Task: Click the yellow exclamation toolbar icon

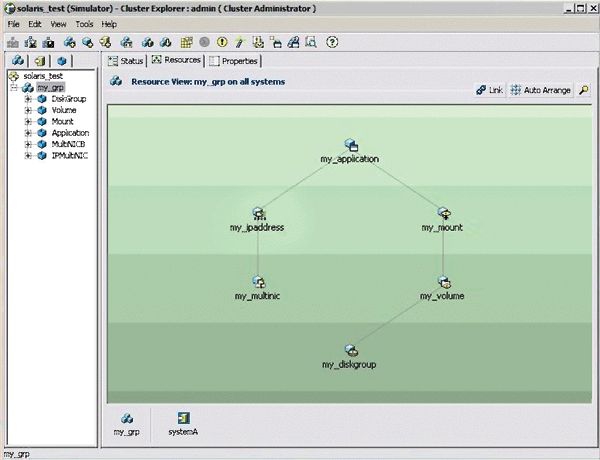Action: [x=222, y=43]
